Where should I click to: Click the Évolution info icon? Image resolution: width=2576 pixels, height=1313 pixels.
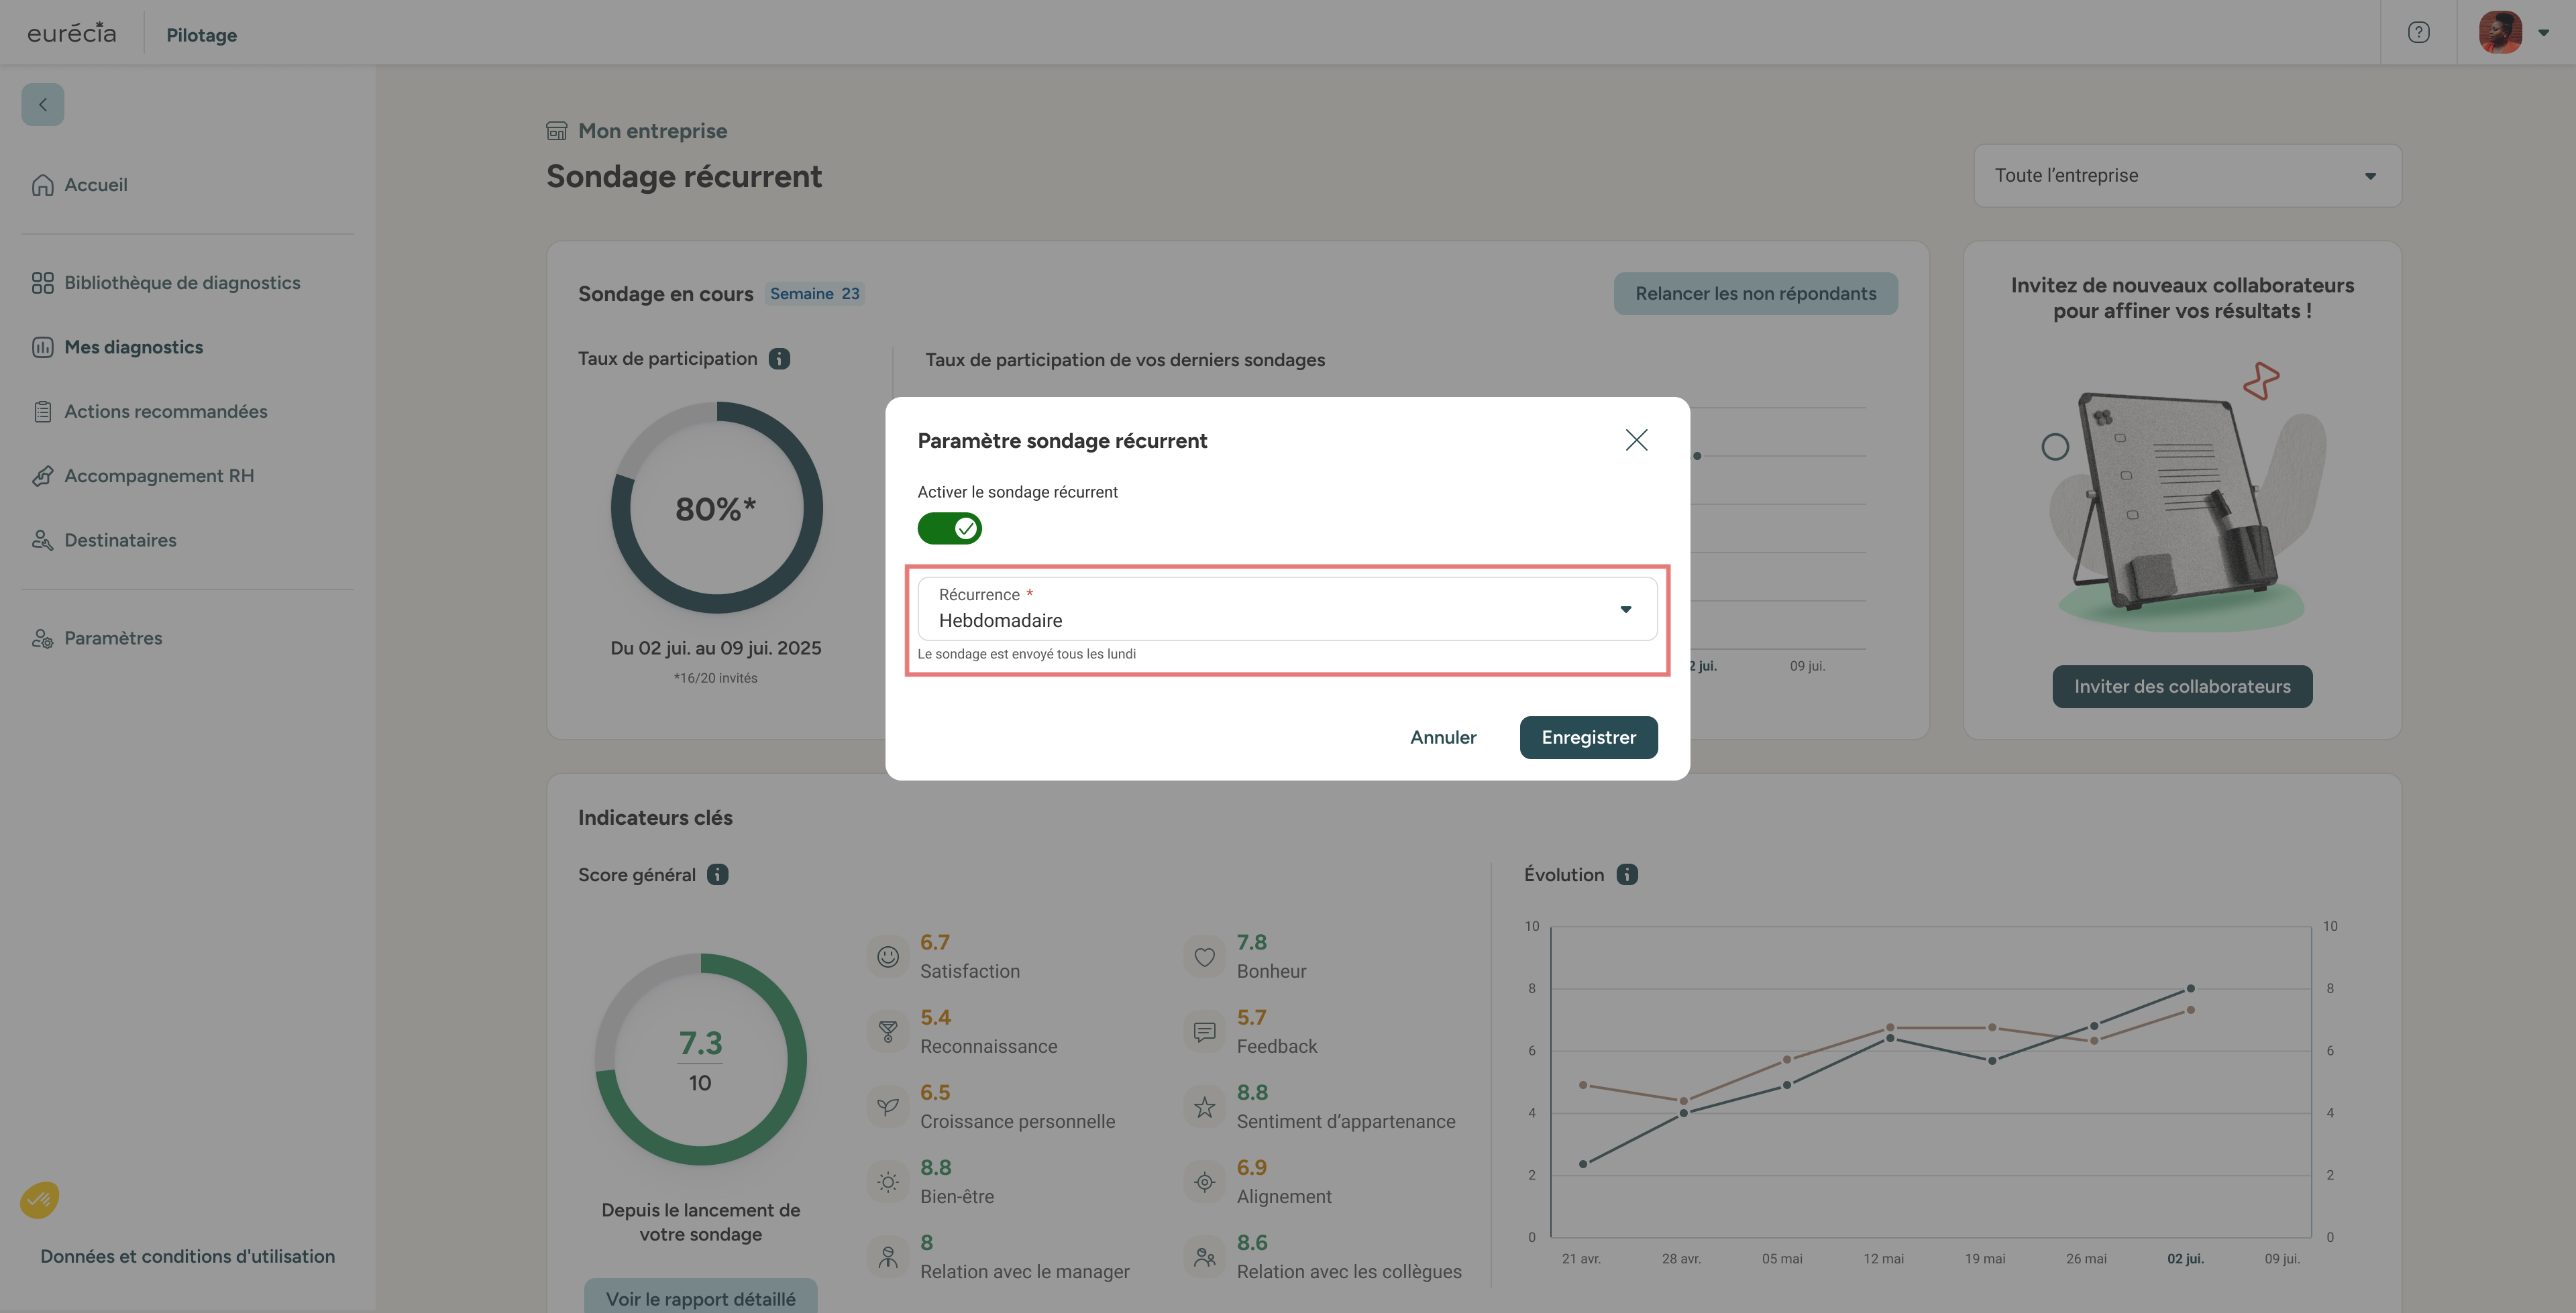coord(1627,875)
